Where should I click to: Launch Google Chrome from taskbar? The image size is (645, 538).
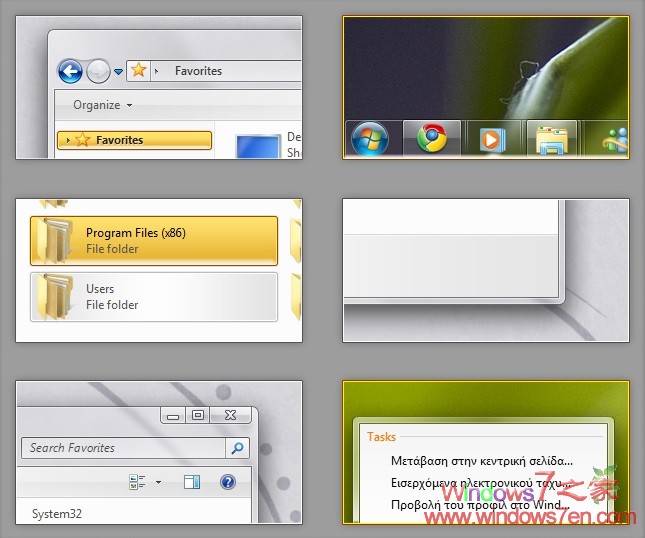pos(432,139)
